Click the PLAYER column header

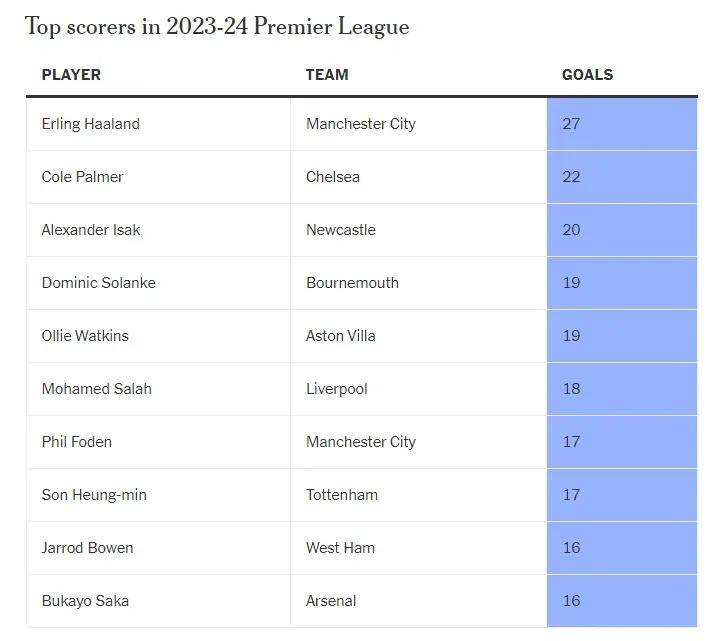tap(71, 75)
